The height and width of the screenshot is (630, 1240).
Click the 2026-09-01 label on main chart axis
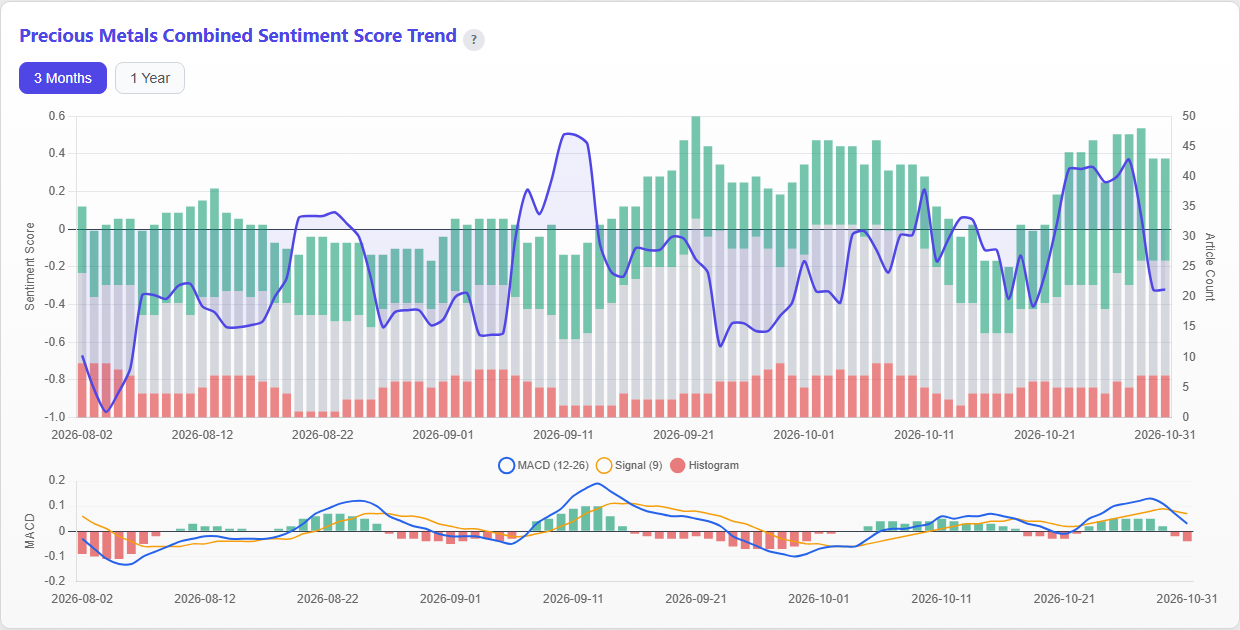(443, 435)
